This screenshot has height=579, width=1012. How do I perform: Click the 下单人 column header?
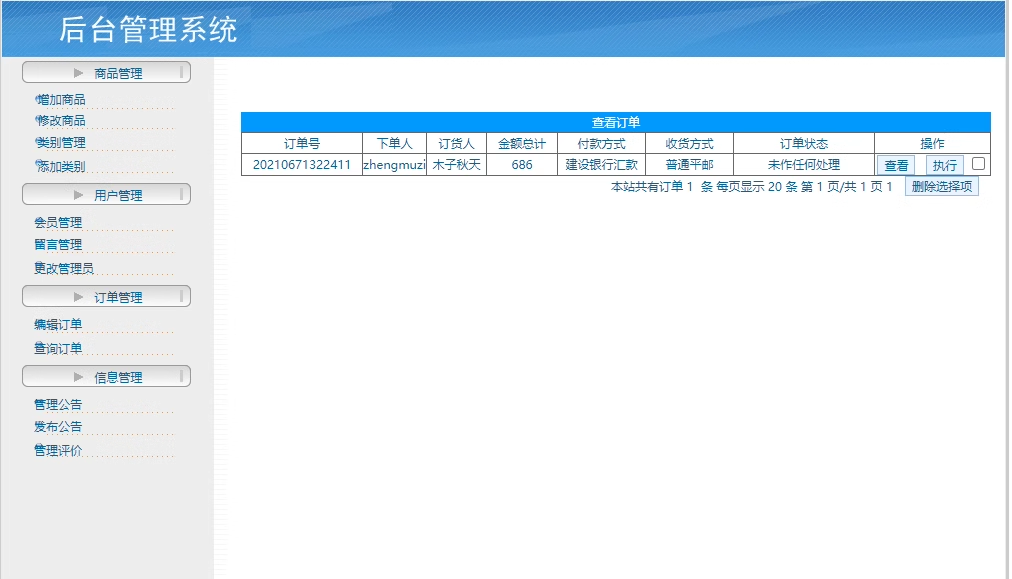[x=394, y=143]
